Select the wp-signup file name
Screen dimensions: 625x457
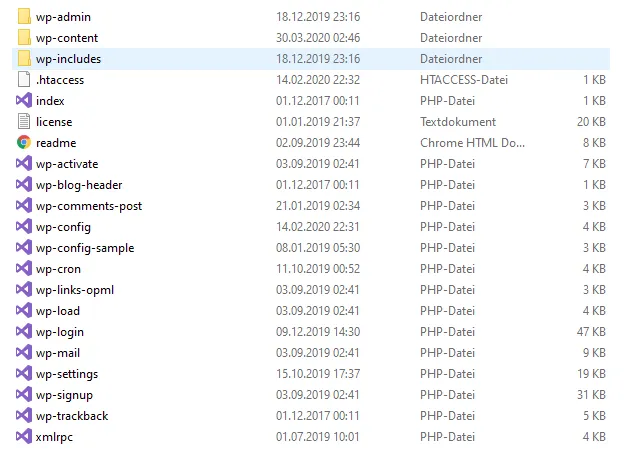tap(64, 395)
